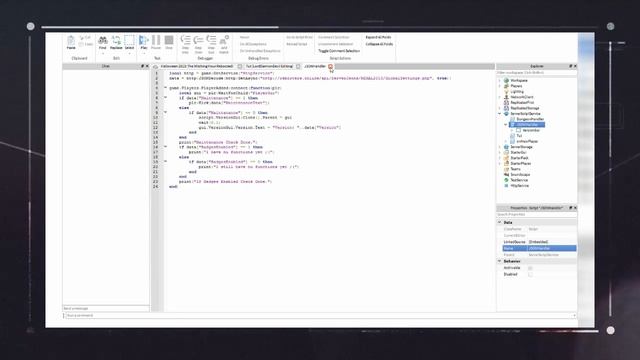Toggle the Disabled checkbox
Image resolution: width=640 pixels, height=360 pixels.
click(x=530, y=274)
